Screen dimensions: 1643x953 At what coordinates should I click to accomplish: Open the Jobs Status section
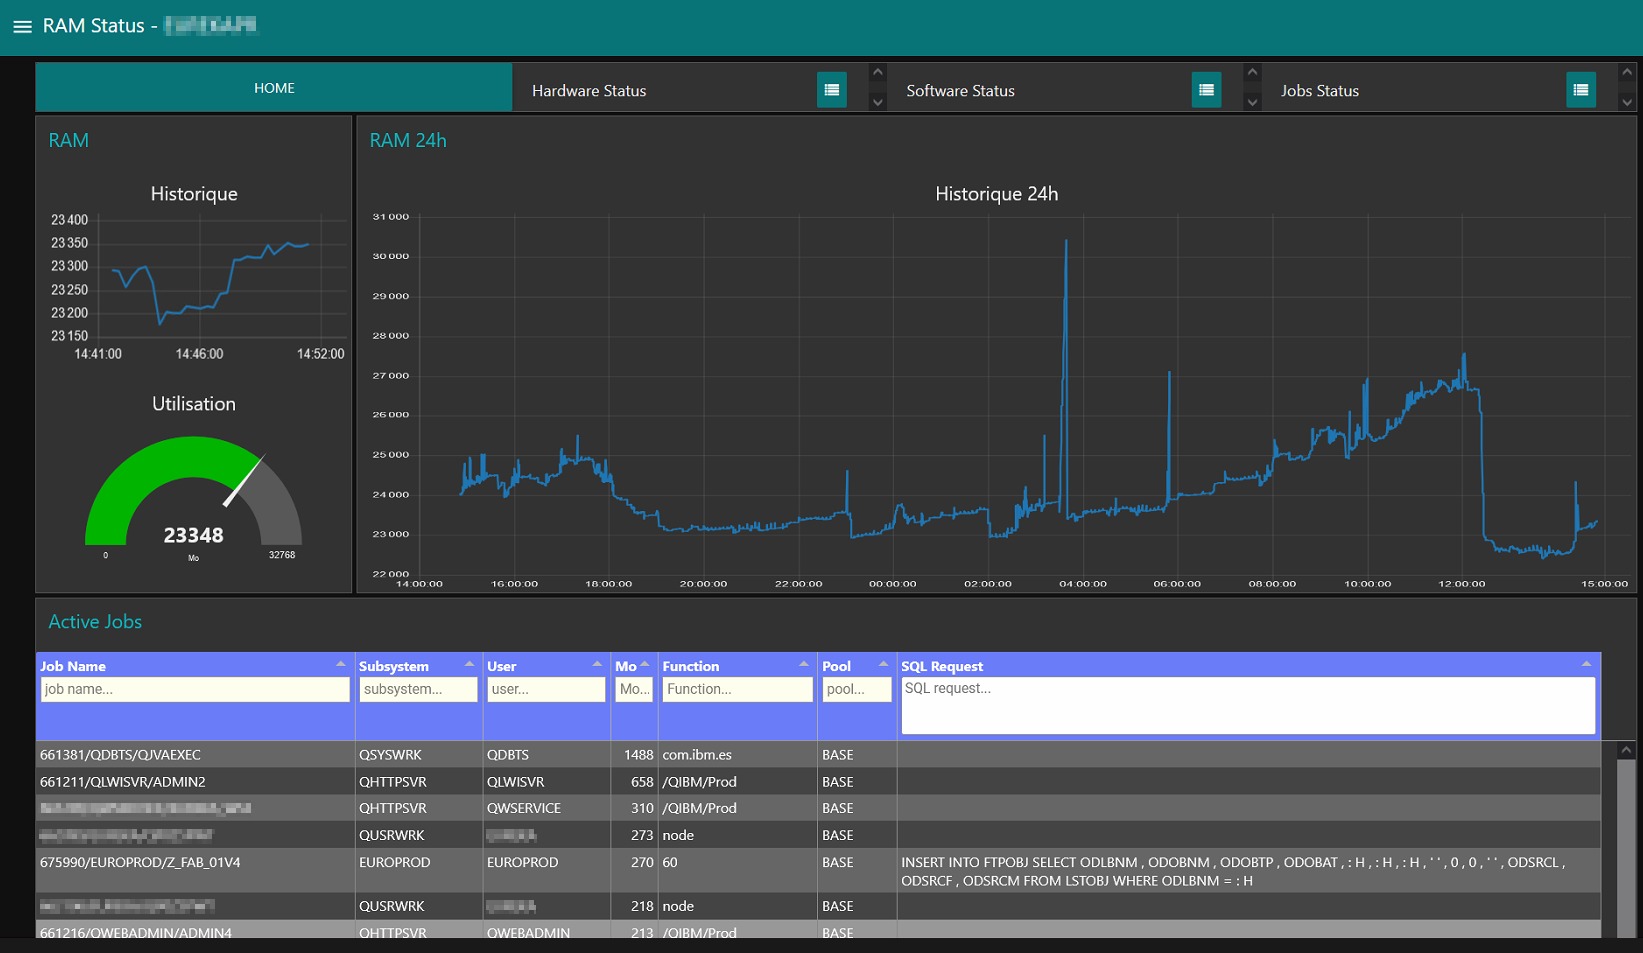tap(1319, 91)
